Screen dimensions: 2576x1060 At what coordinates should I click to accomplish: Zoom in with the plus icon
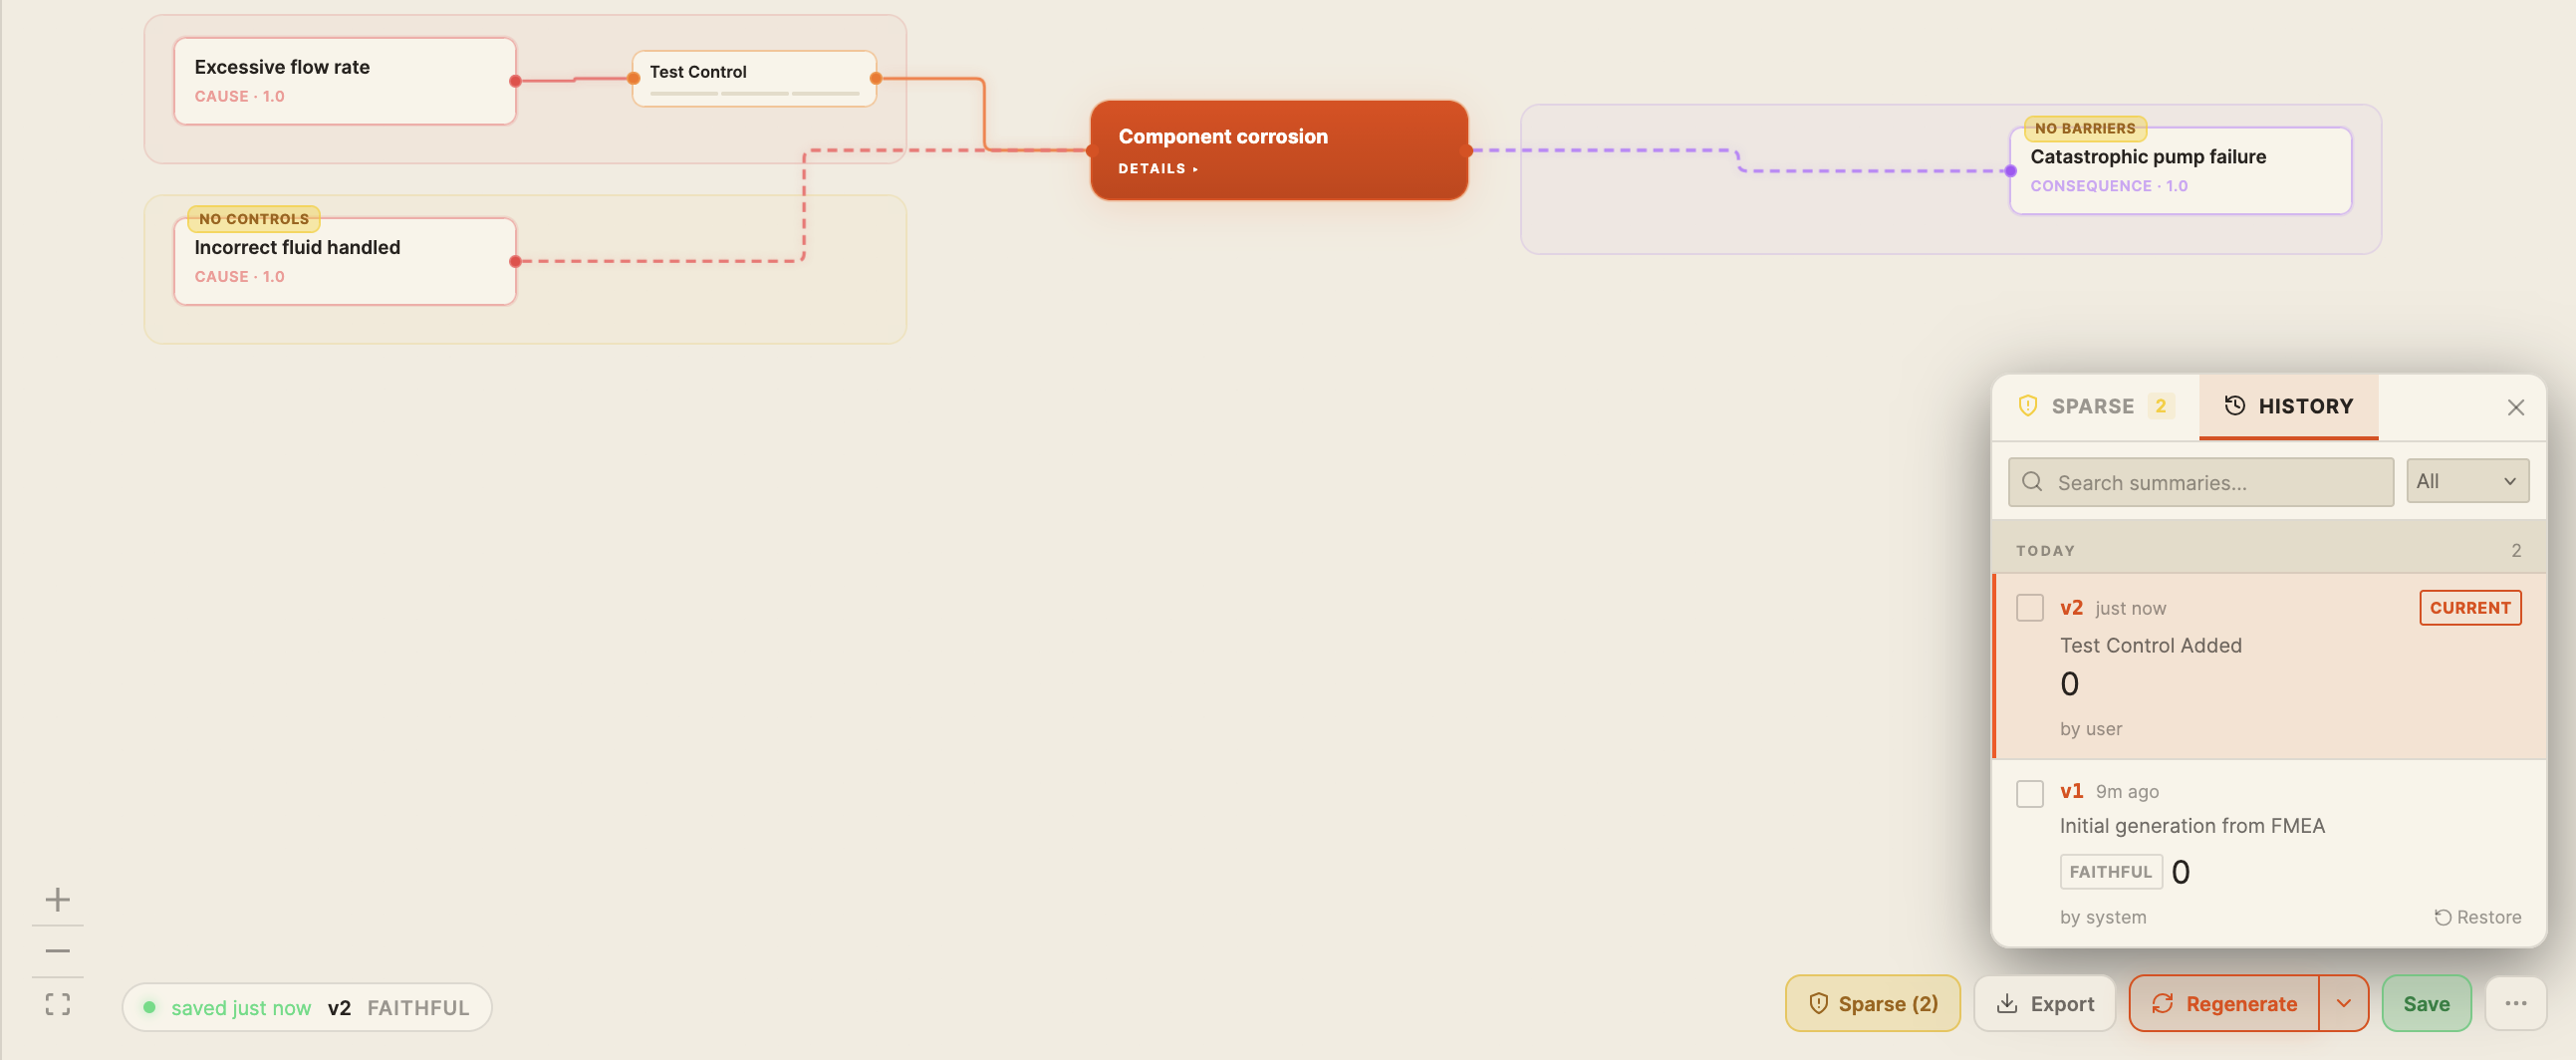point(58,899)
